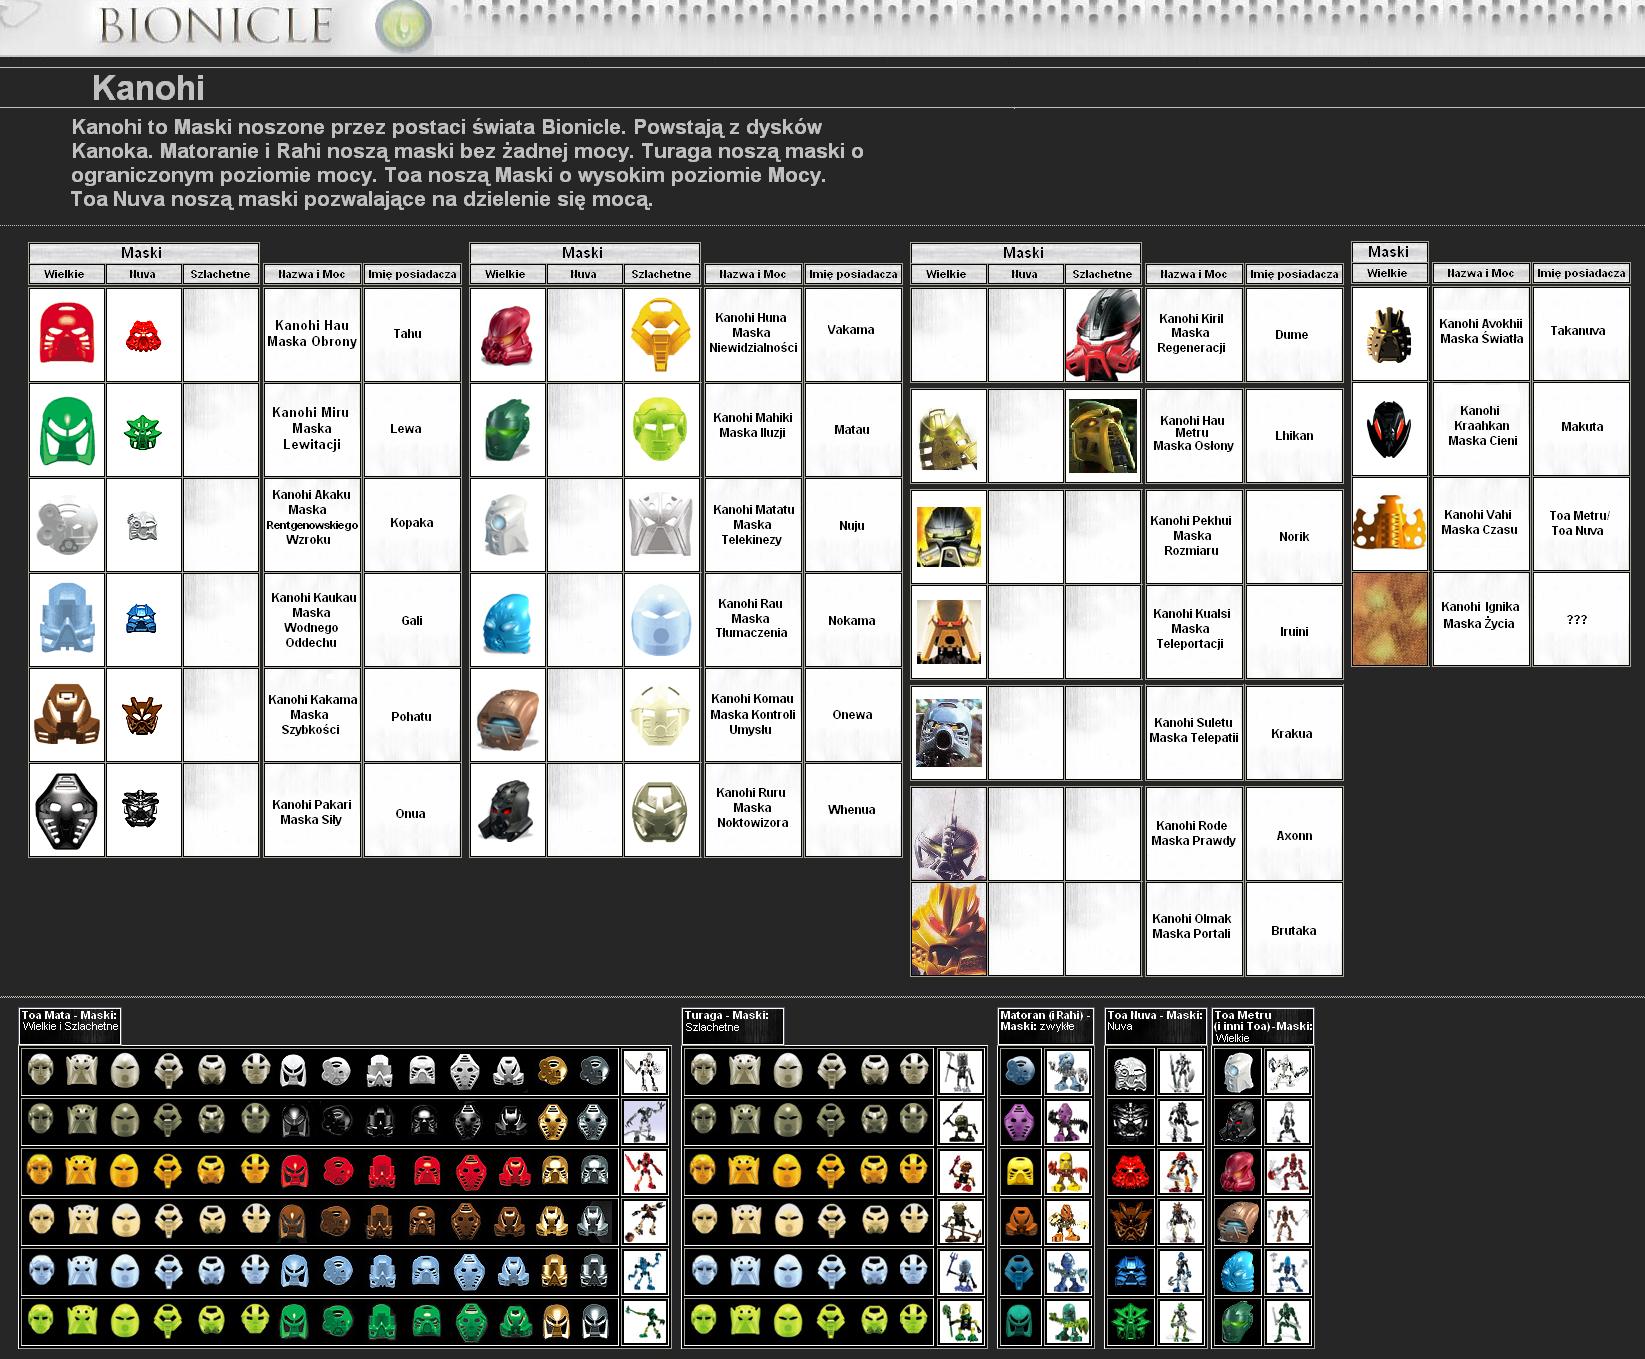
Task: Click the dark red Huna great mask in Vakama's row
Action: click(x=509, y=334)
